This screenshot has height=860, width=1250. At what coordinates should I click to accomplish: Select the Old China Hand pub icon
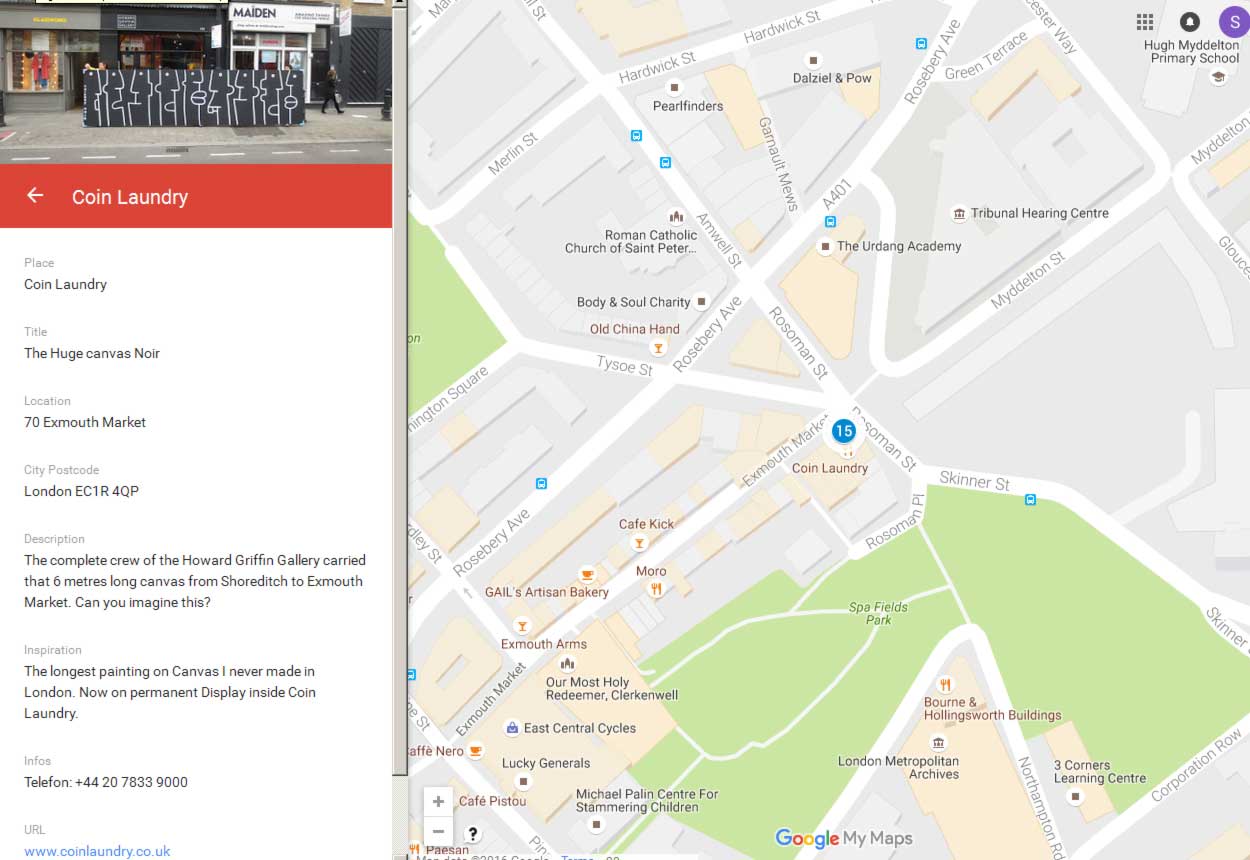(x=658, y=348)
